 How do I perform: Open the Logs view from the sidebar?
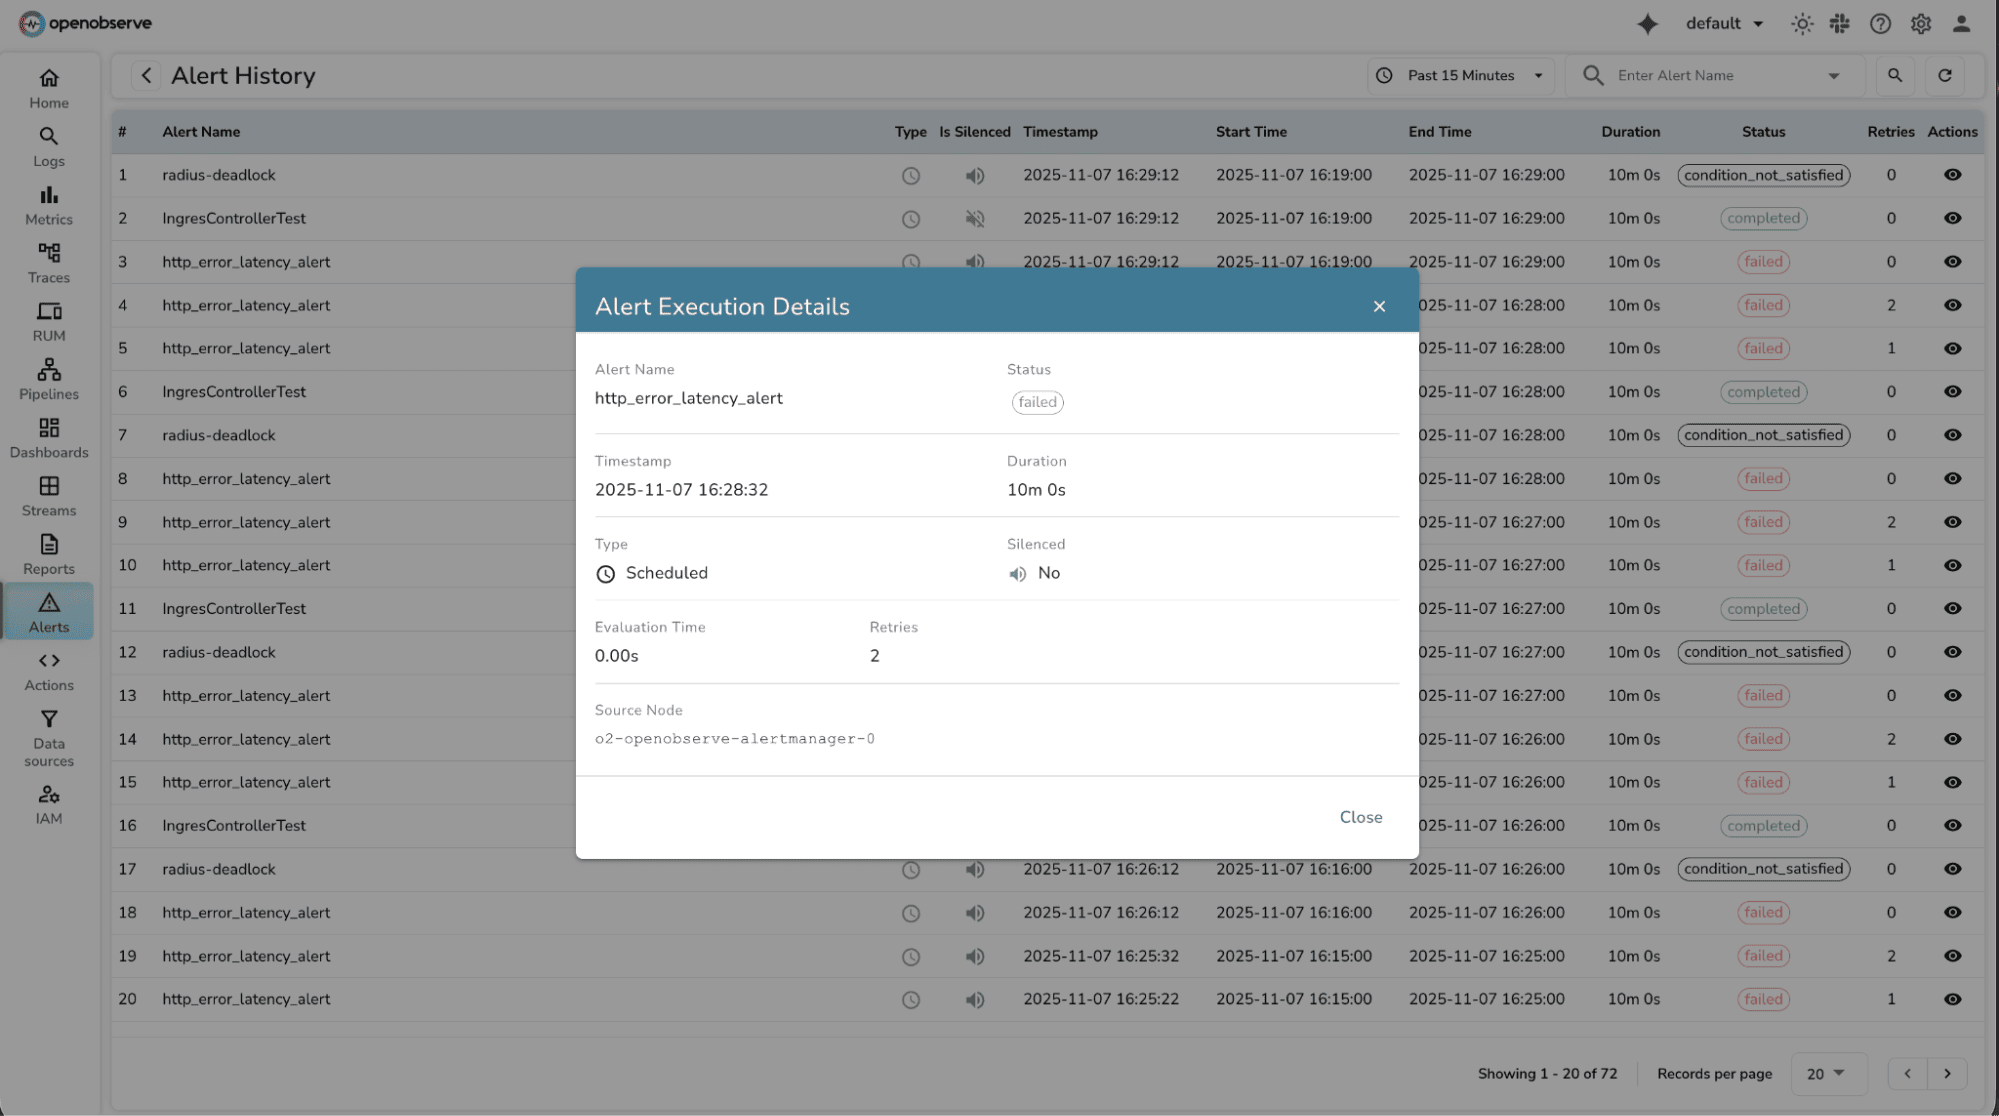(x=48, y=146)
